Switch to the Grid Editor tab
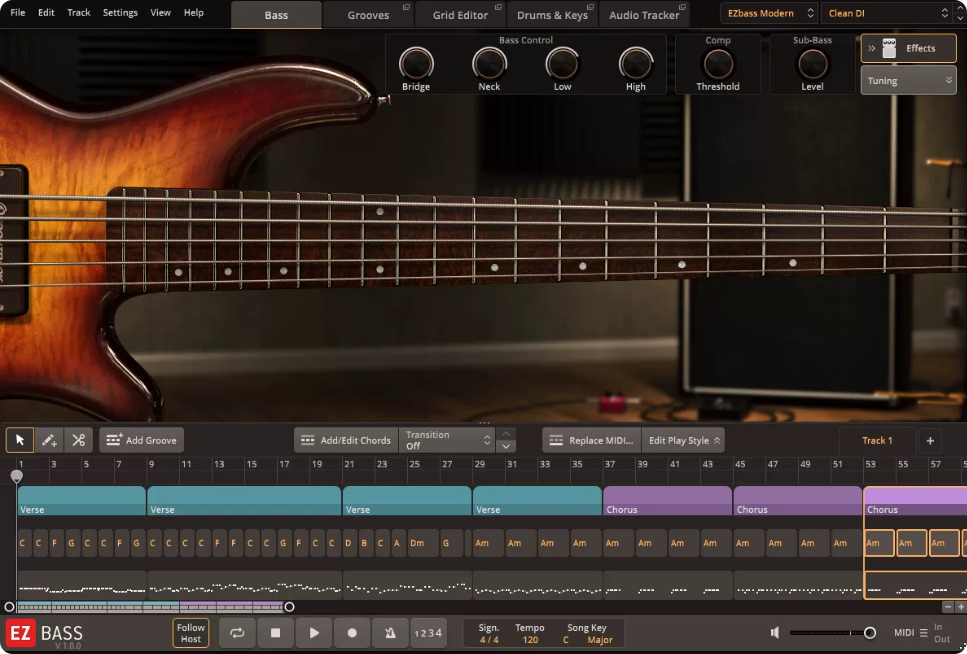The image size is (967, 654). point(460,15)
